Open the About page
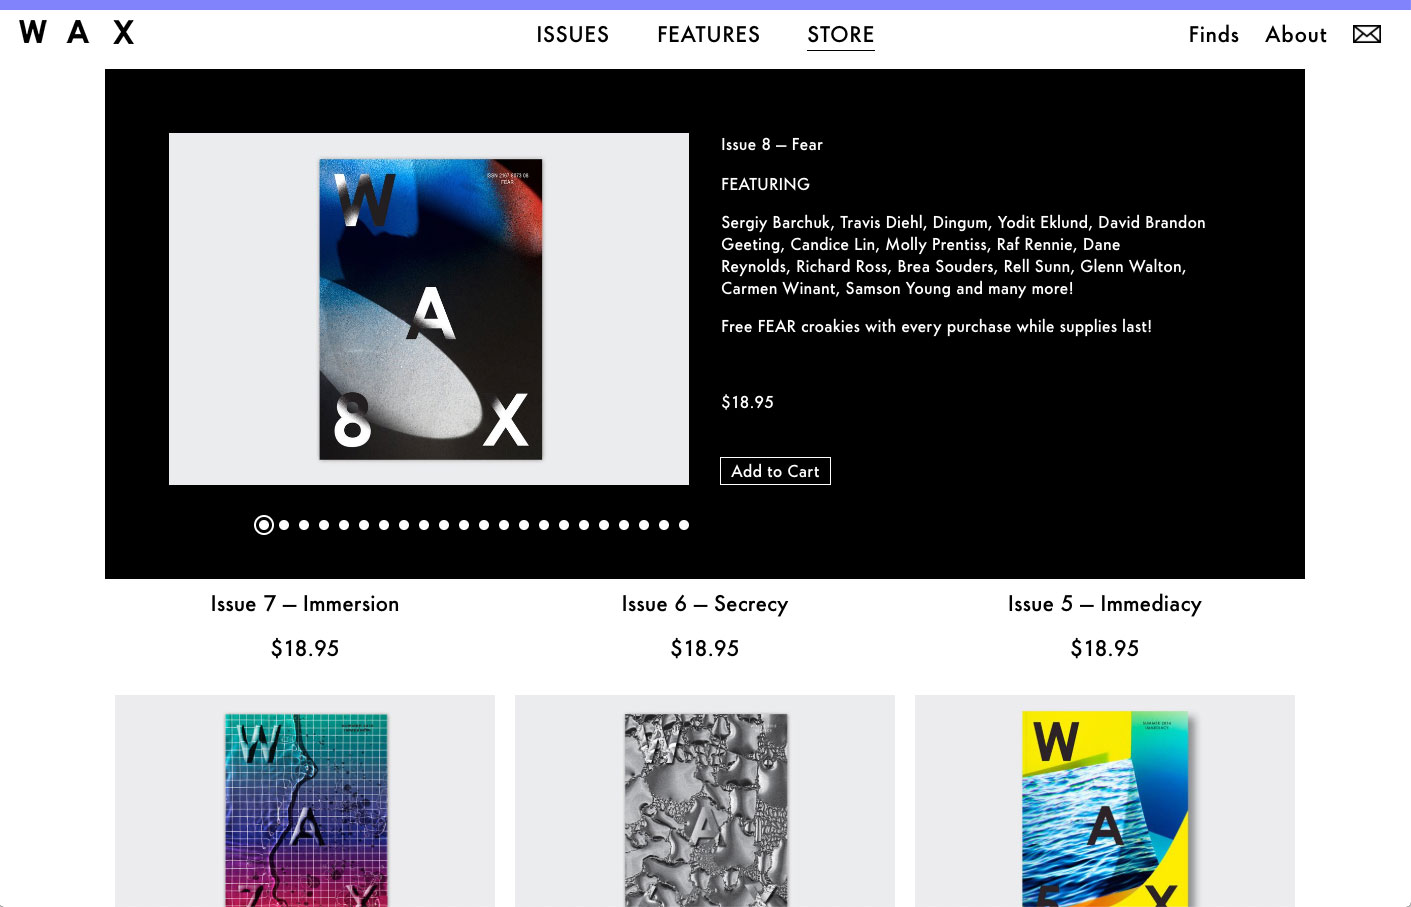Viewport: 1411px width, 907px height. coord(1295,34)
